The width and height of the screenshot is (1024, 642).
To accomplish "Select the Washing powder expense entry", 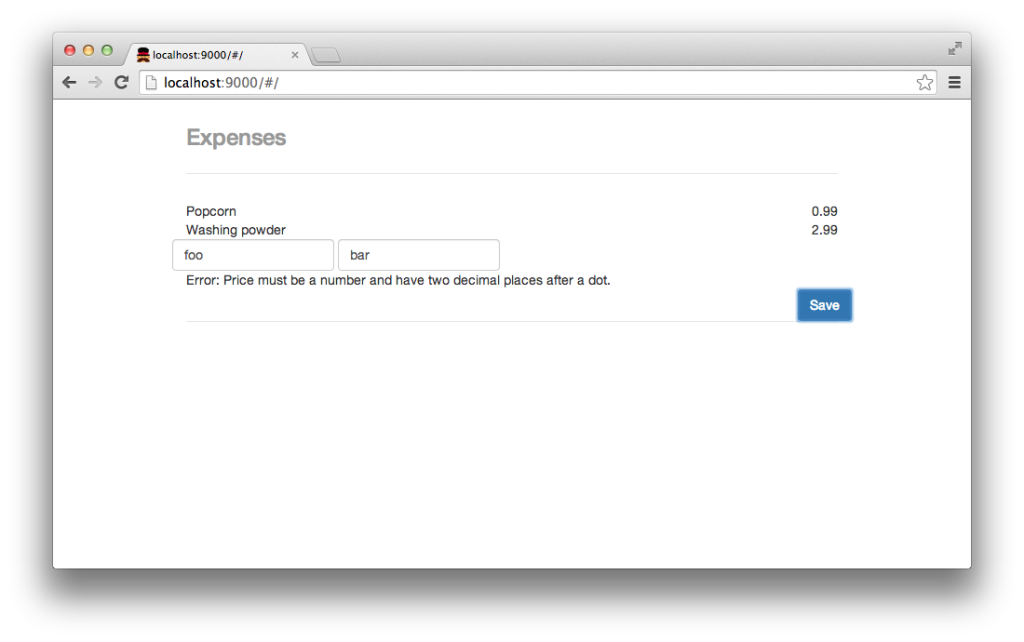I will [x=236, y=230].
